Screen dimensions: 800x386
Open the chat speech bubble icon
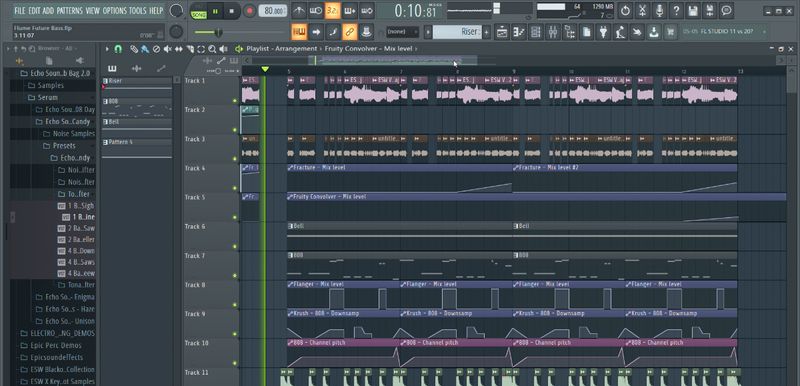click(727, 10)
